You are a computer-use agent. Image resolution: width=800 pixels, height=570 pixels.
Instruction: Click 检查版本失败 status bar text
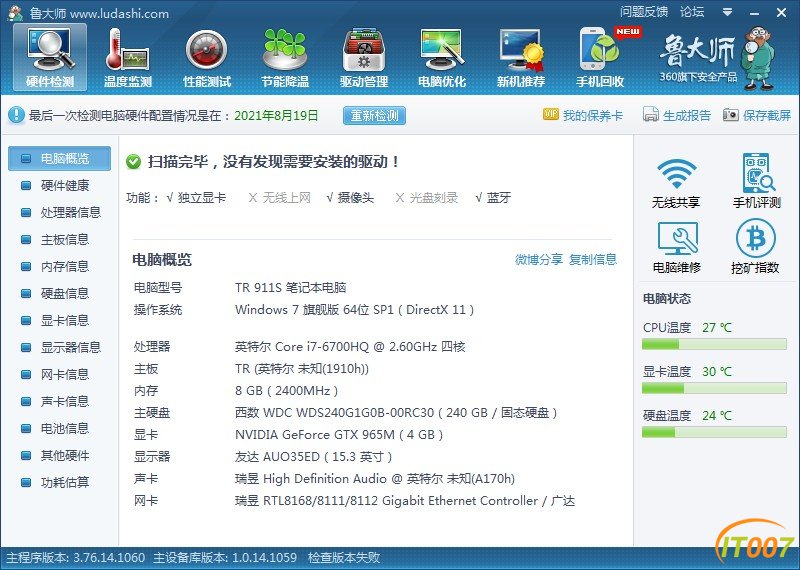[344, 558]
